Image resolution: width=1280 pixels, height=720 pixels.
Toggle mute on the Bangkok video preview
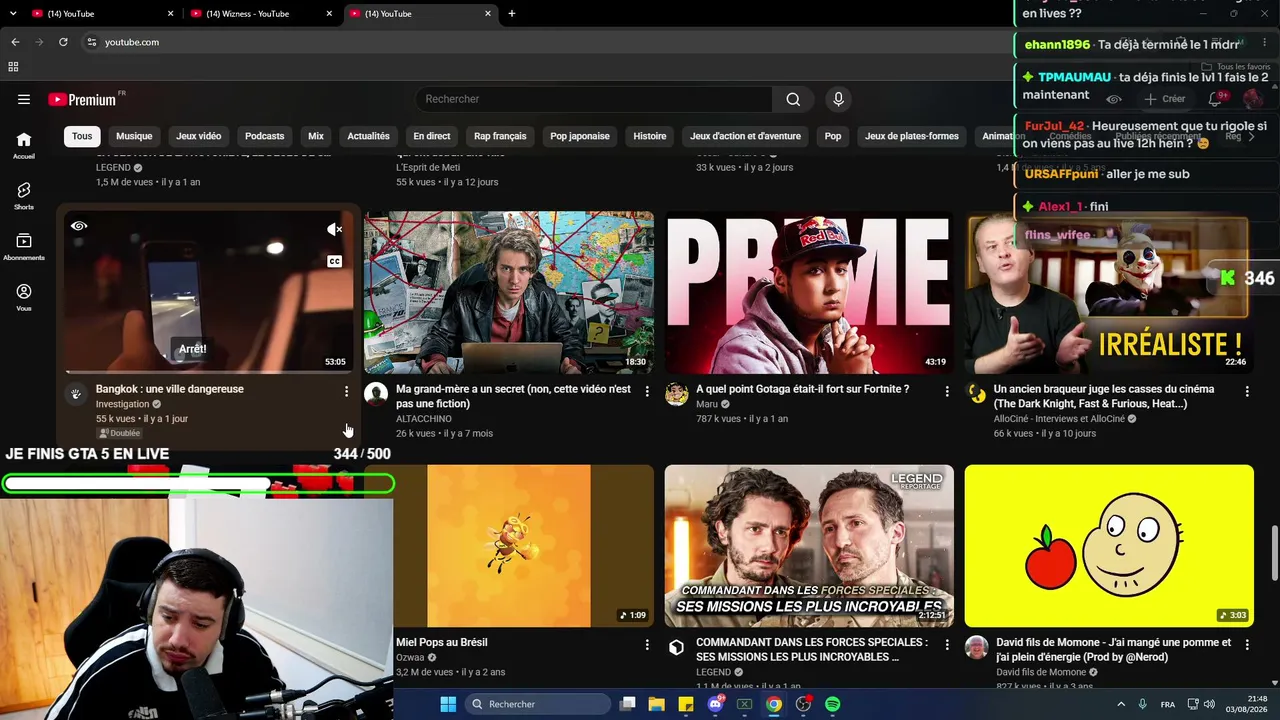tap(335, 230)
